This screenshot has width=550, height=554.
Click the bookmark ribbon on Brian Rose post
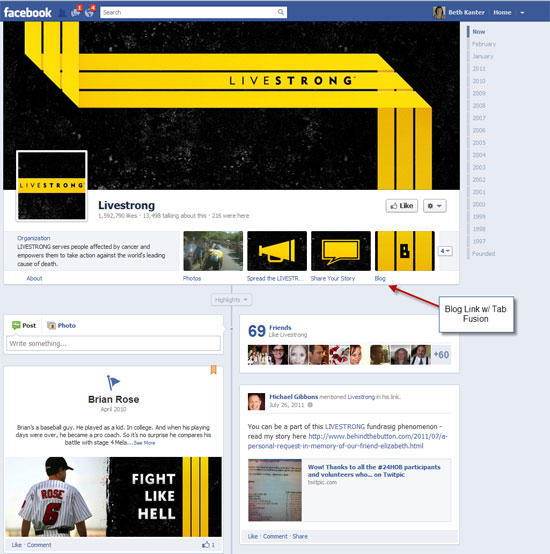pos(213,370)
